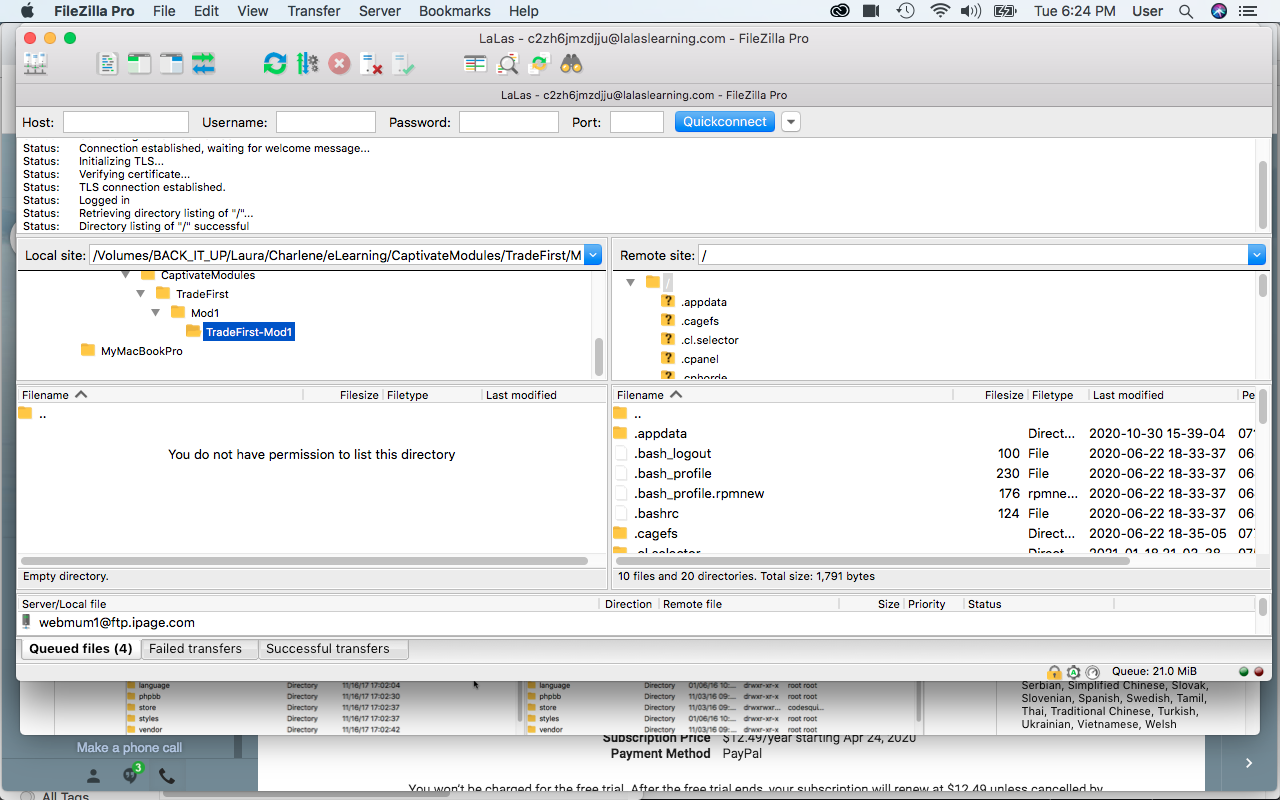Open Notification Center list icon
Viewport: 1280px width, 800px height.
(x=1248, y=11)
